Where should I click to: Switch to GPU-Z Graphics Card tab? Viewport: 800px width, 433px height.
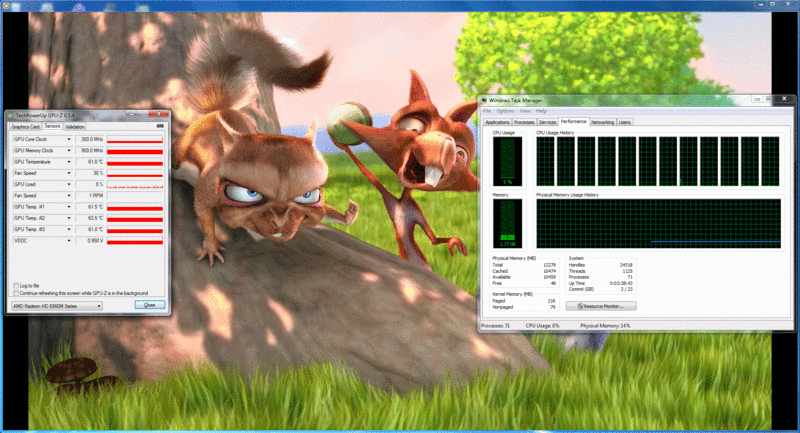pyautogui.click(x=25, y=126)
